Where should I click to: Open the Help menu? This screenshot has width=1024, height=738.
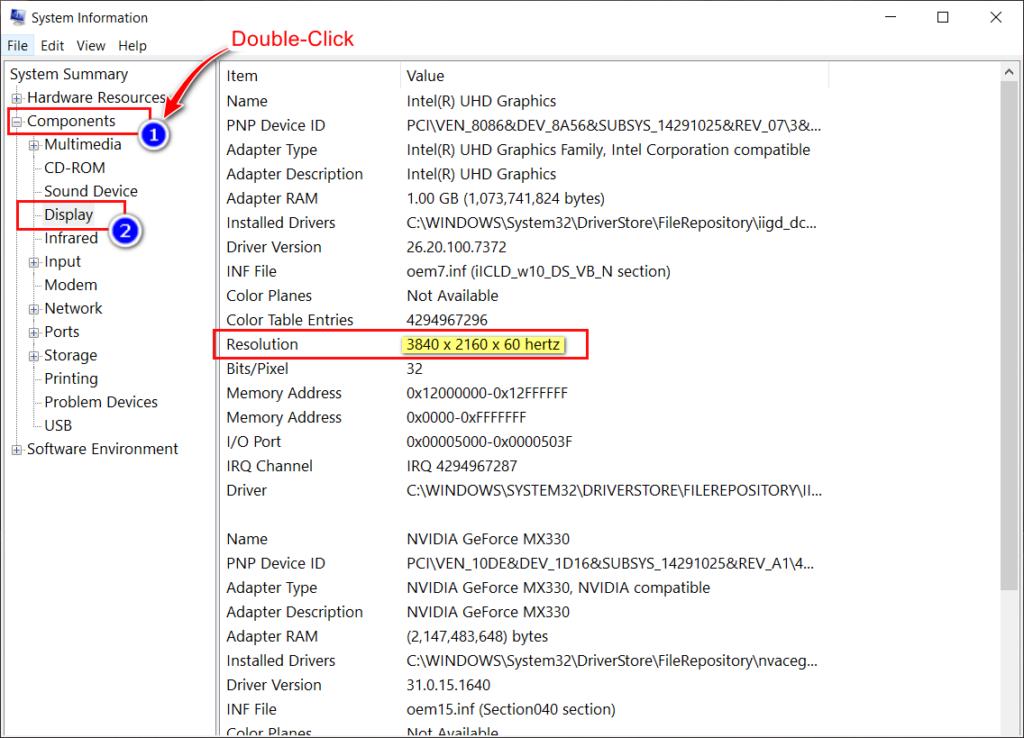point(132,45)
